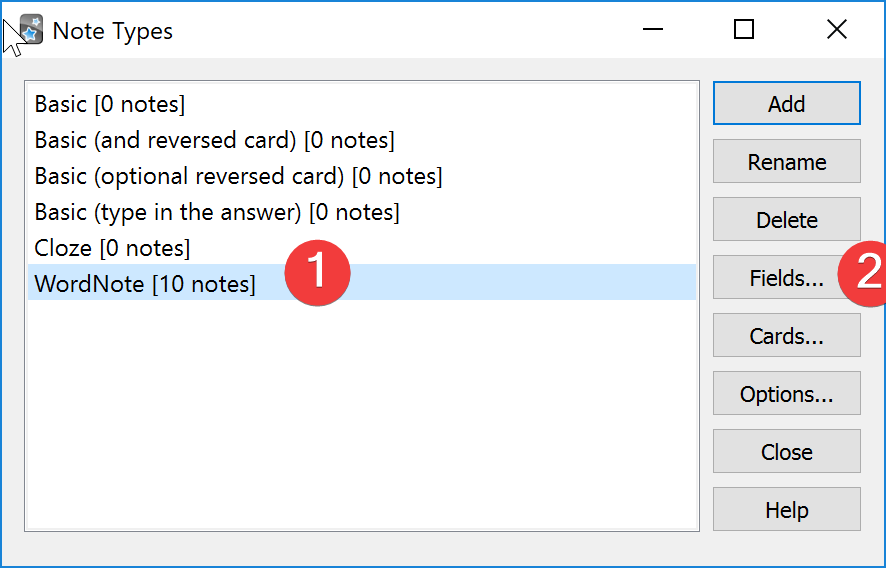Select the Cloze note type
This screenshot has width=886, height=568.
pyautogui.click(x=362, y=248)
